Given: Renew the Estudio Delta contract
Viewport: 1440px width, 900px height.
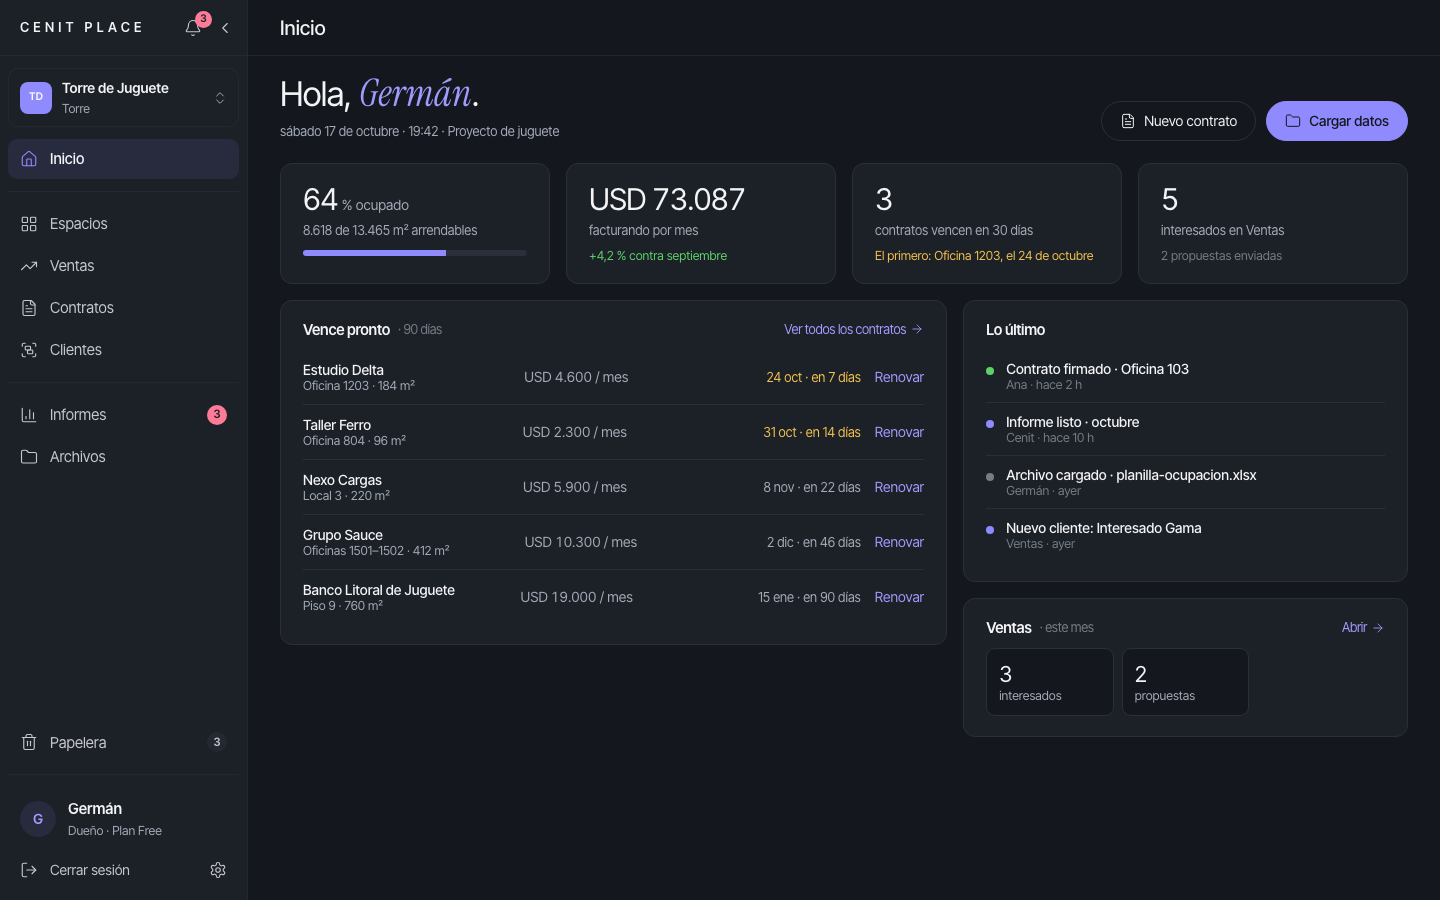Looking at the screenshot, I should pos(899,377).
